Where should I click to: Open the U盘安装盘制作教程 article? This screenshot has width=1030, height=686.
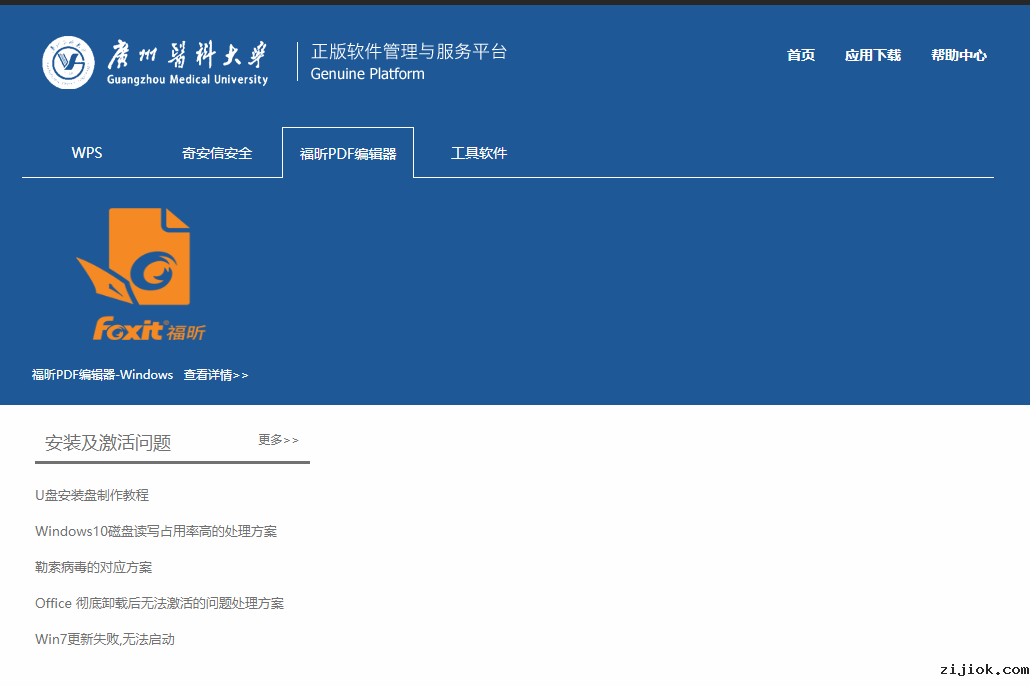pos(92,495)
